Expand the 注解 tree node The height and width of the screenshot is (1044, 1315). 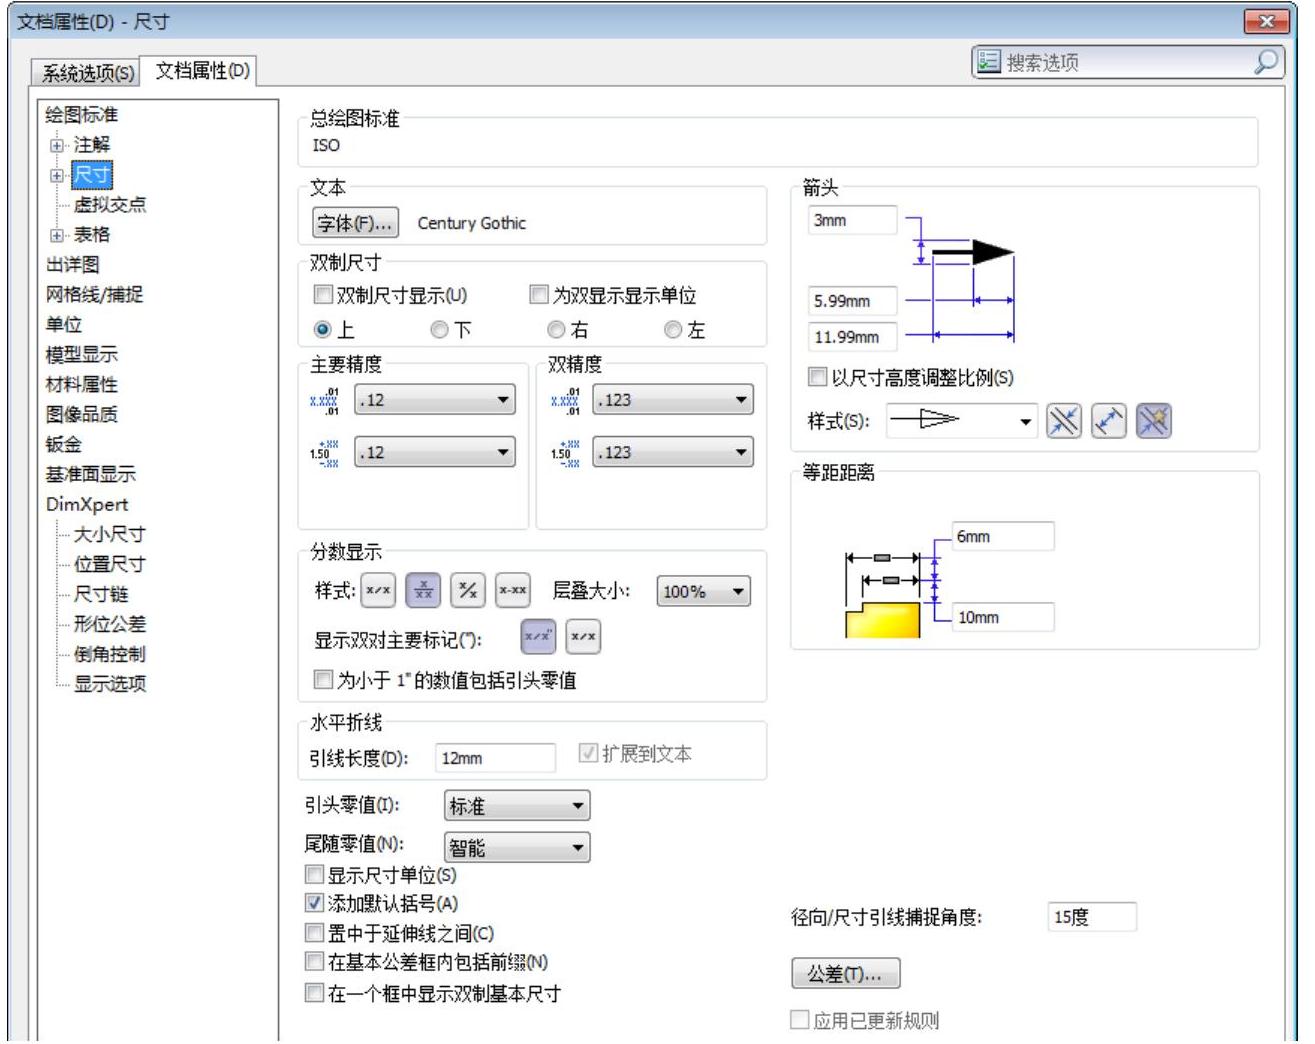57,146
